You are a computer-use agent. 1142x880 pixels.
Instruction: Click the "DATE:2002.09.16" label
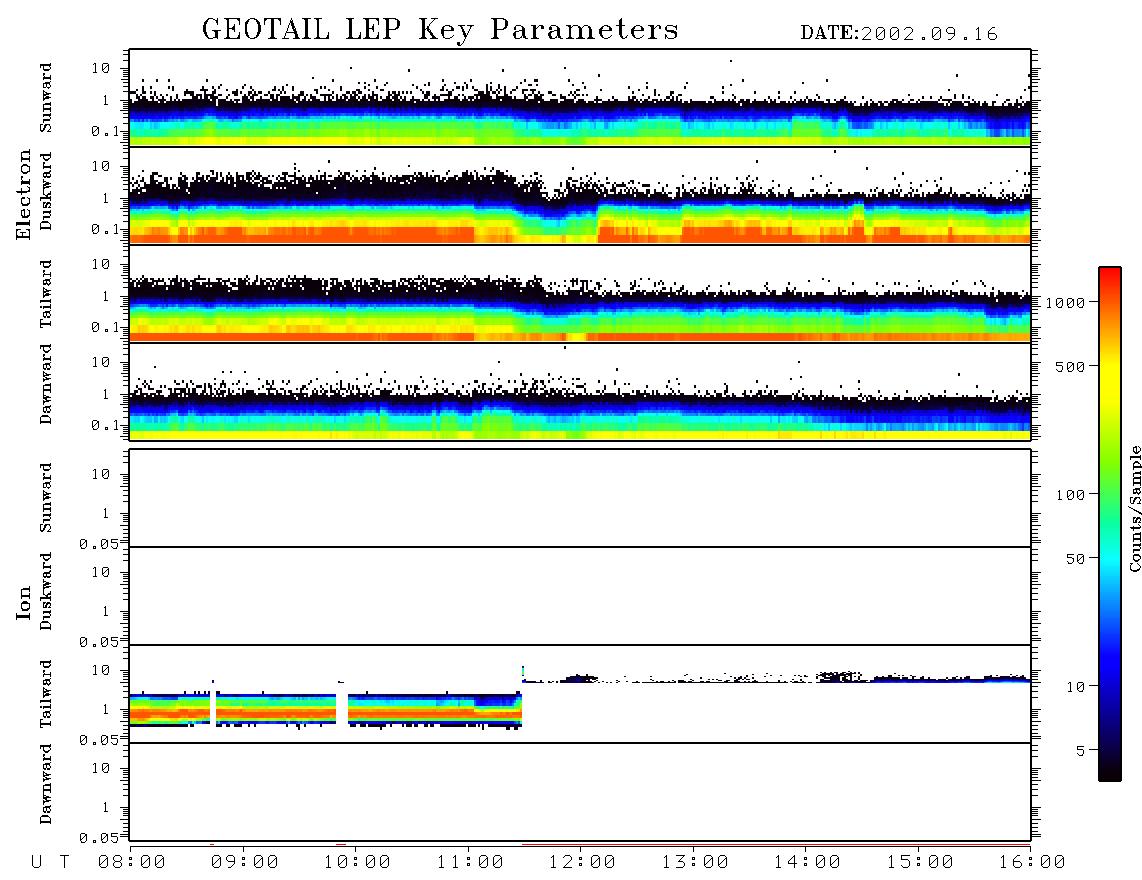pyautogui.click(x=899, y=34)
